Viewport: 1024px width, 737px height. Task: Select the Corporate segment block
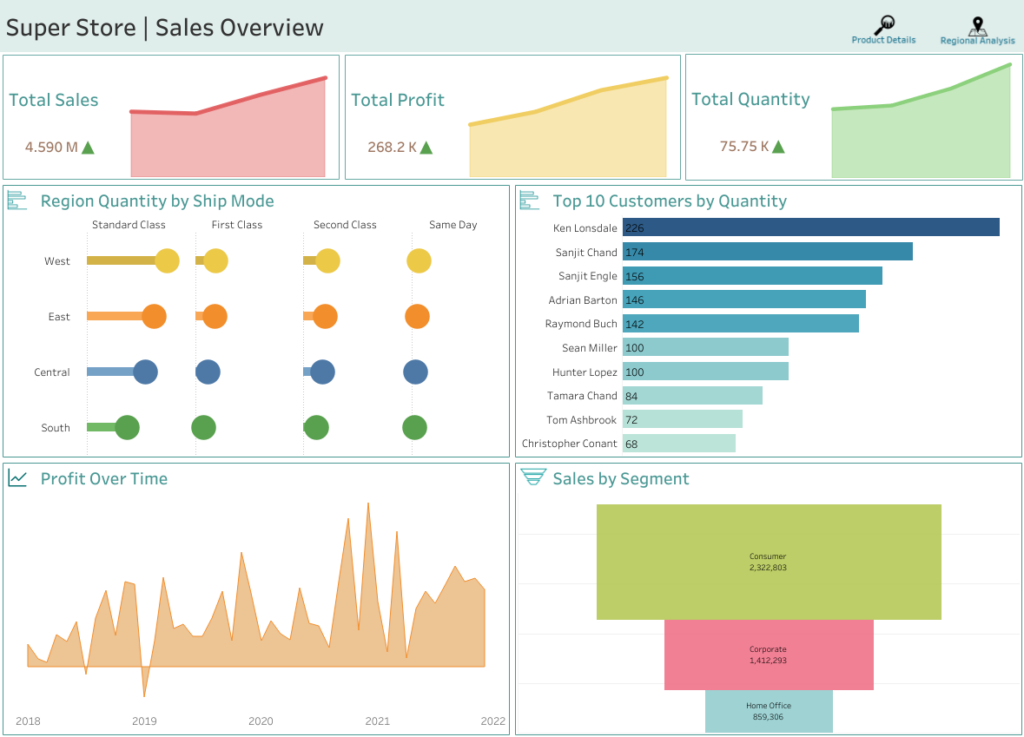pos(768,654)
